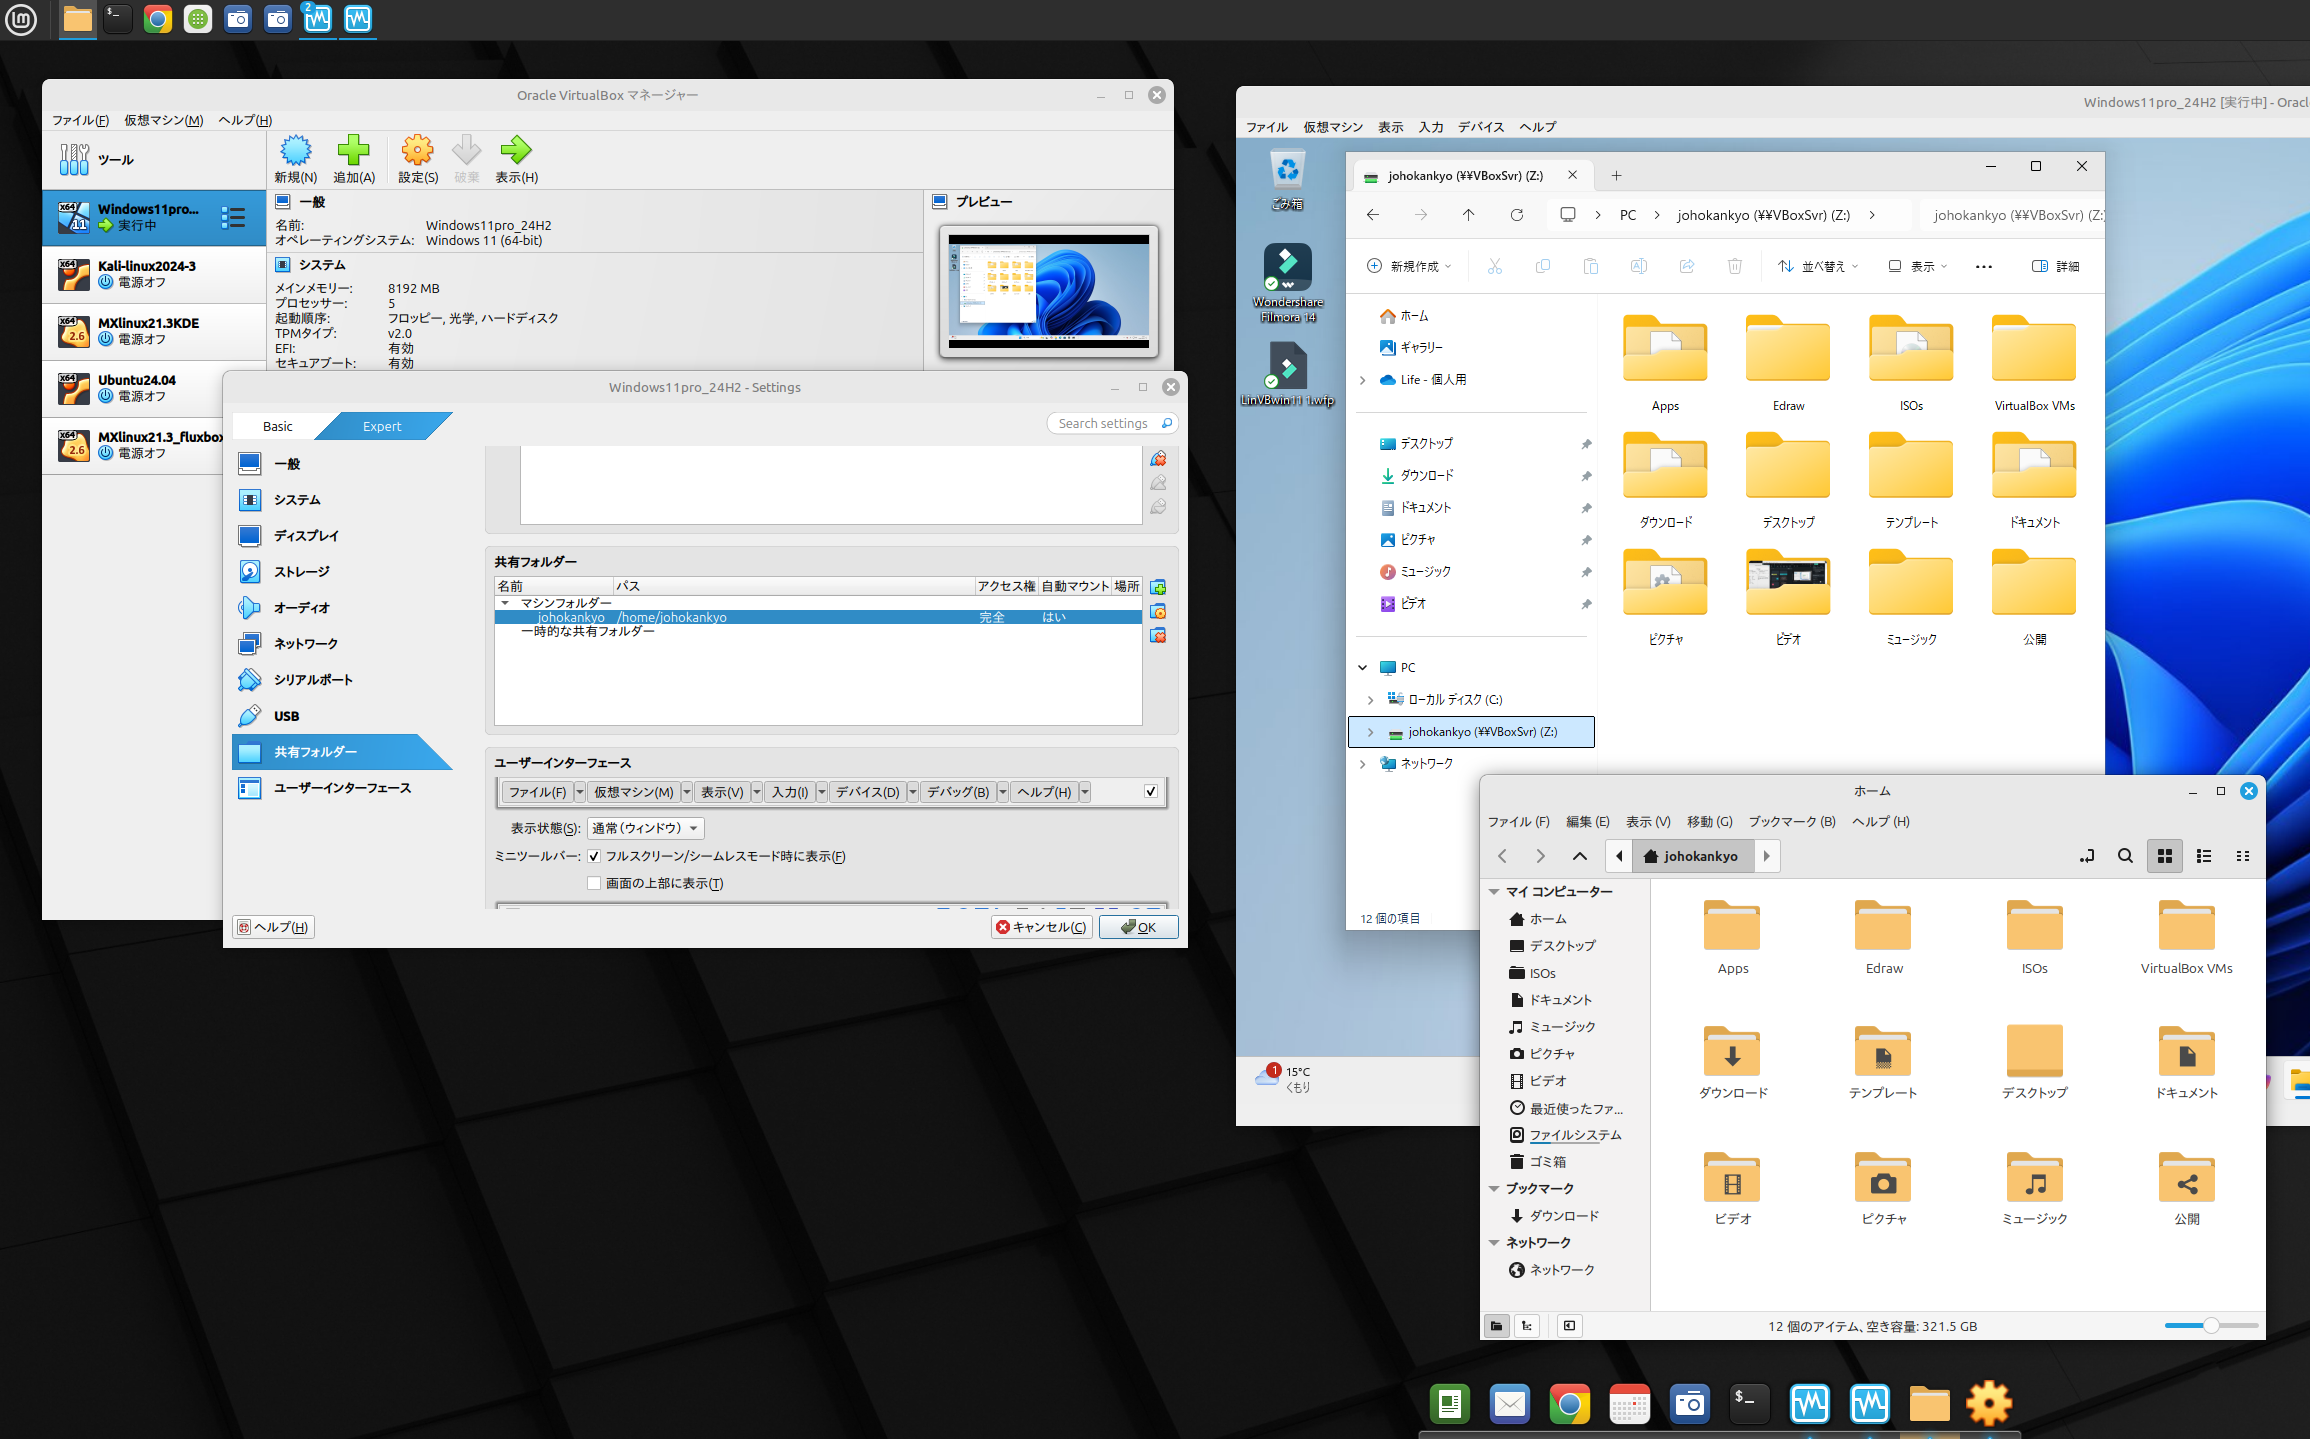2310x1439 pixels.
Task: Click the add shared folder icon
Action: 1158,588
